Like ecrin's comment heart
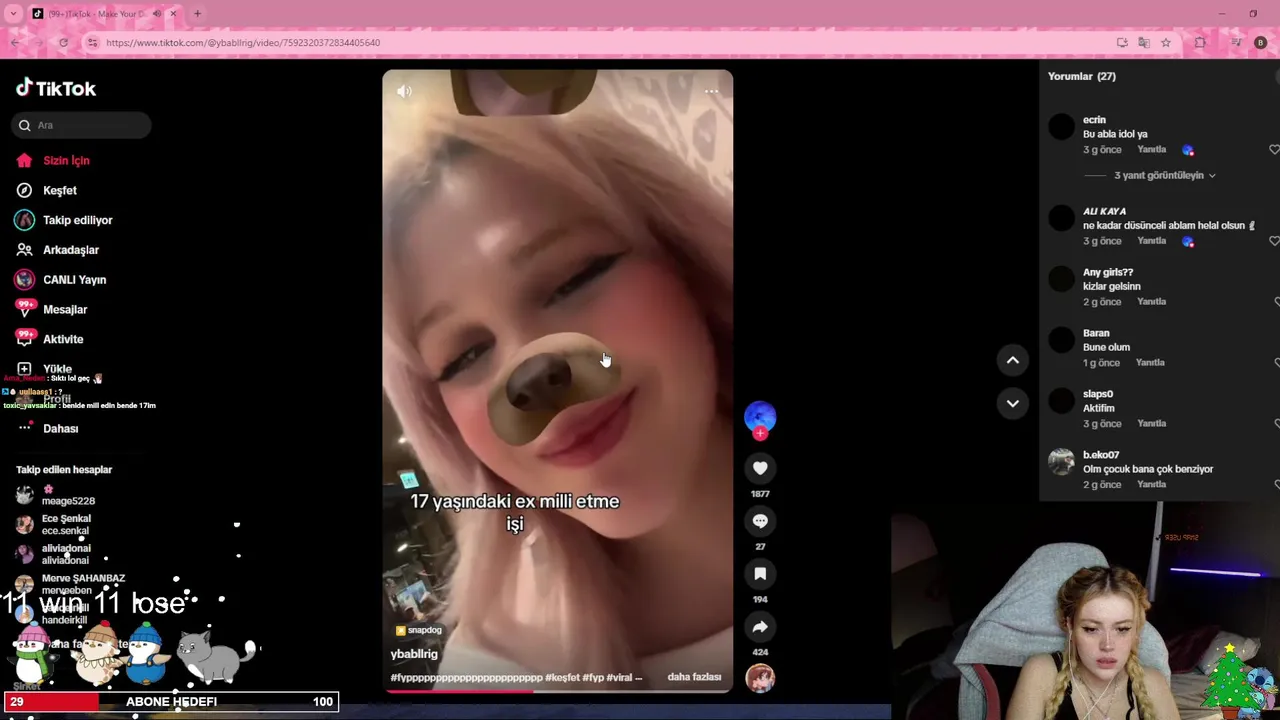 pyautogui.click(x=1274, y=149)
